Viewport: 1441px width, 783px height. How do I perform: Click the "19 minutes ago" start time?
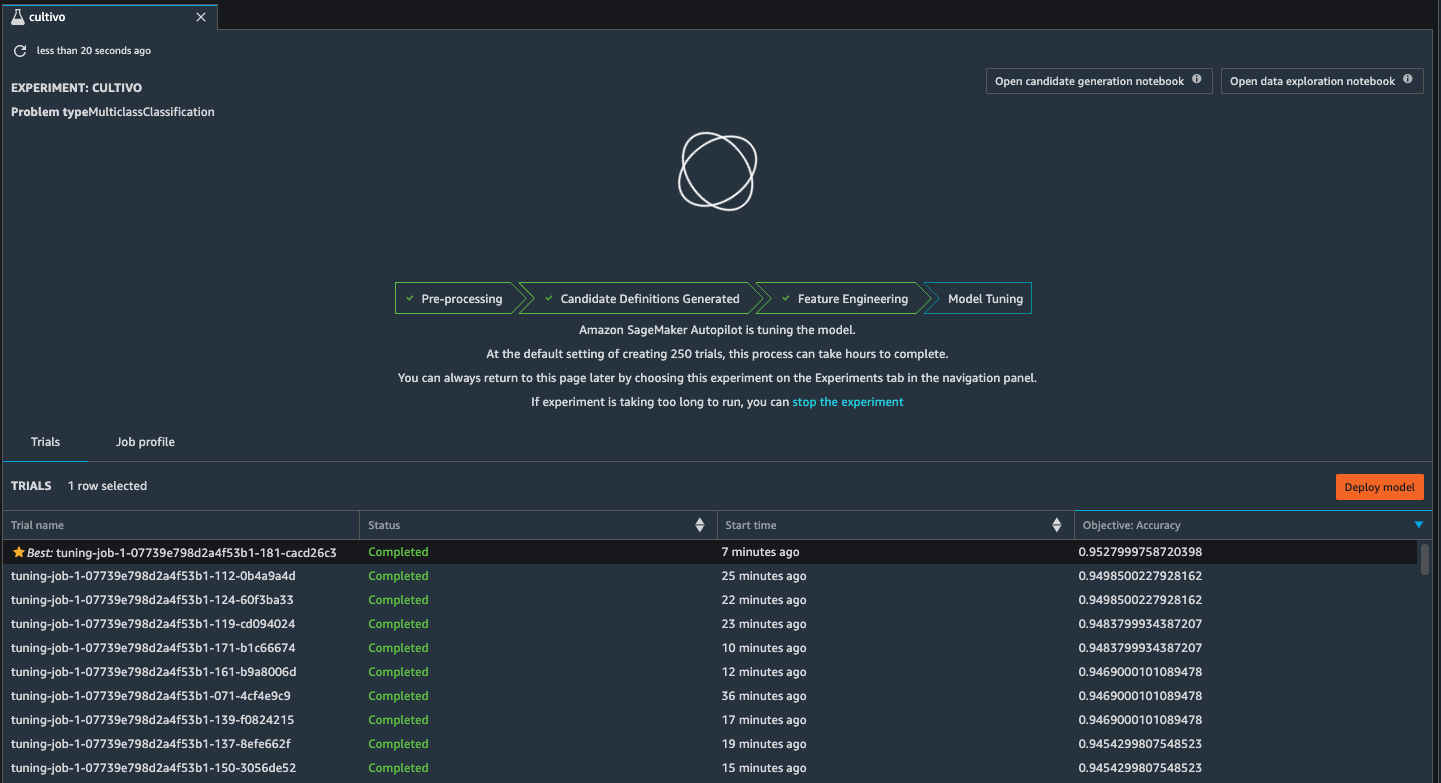click(764, 744)
